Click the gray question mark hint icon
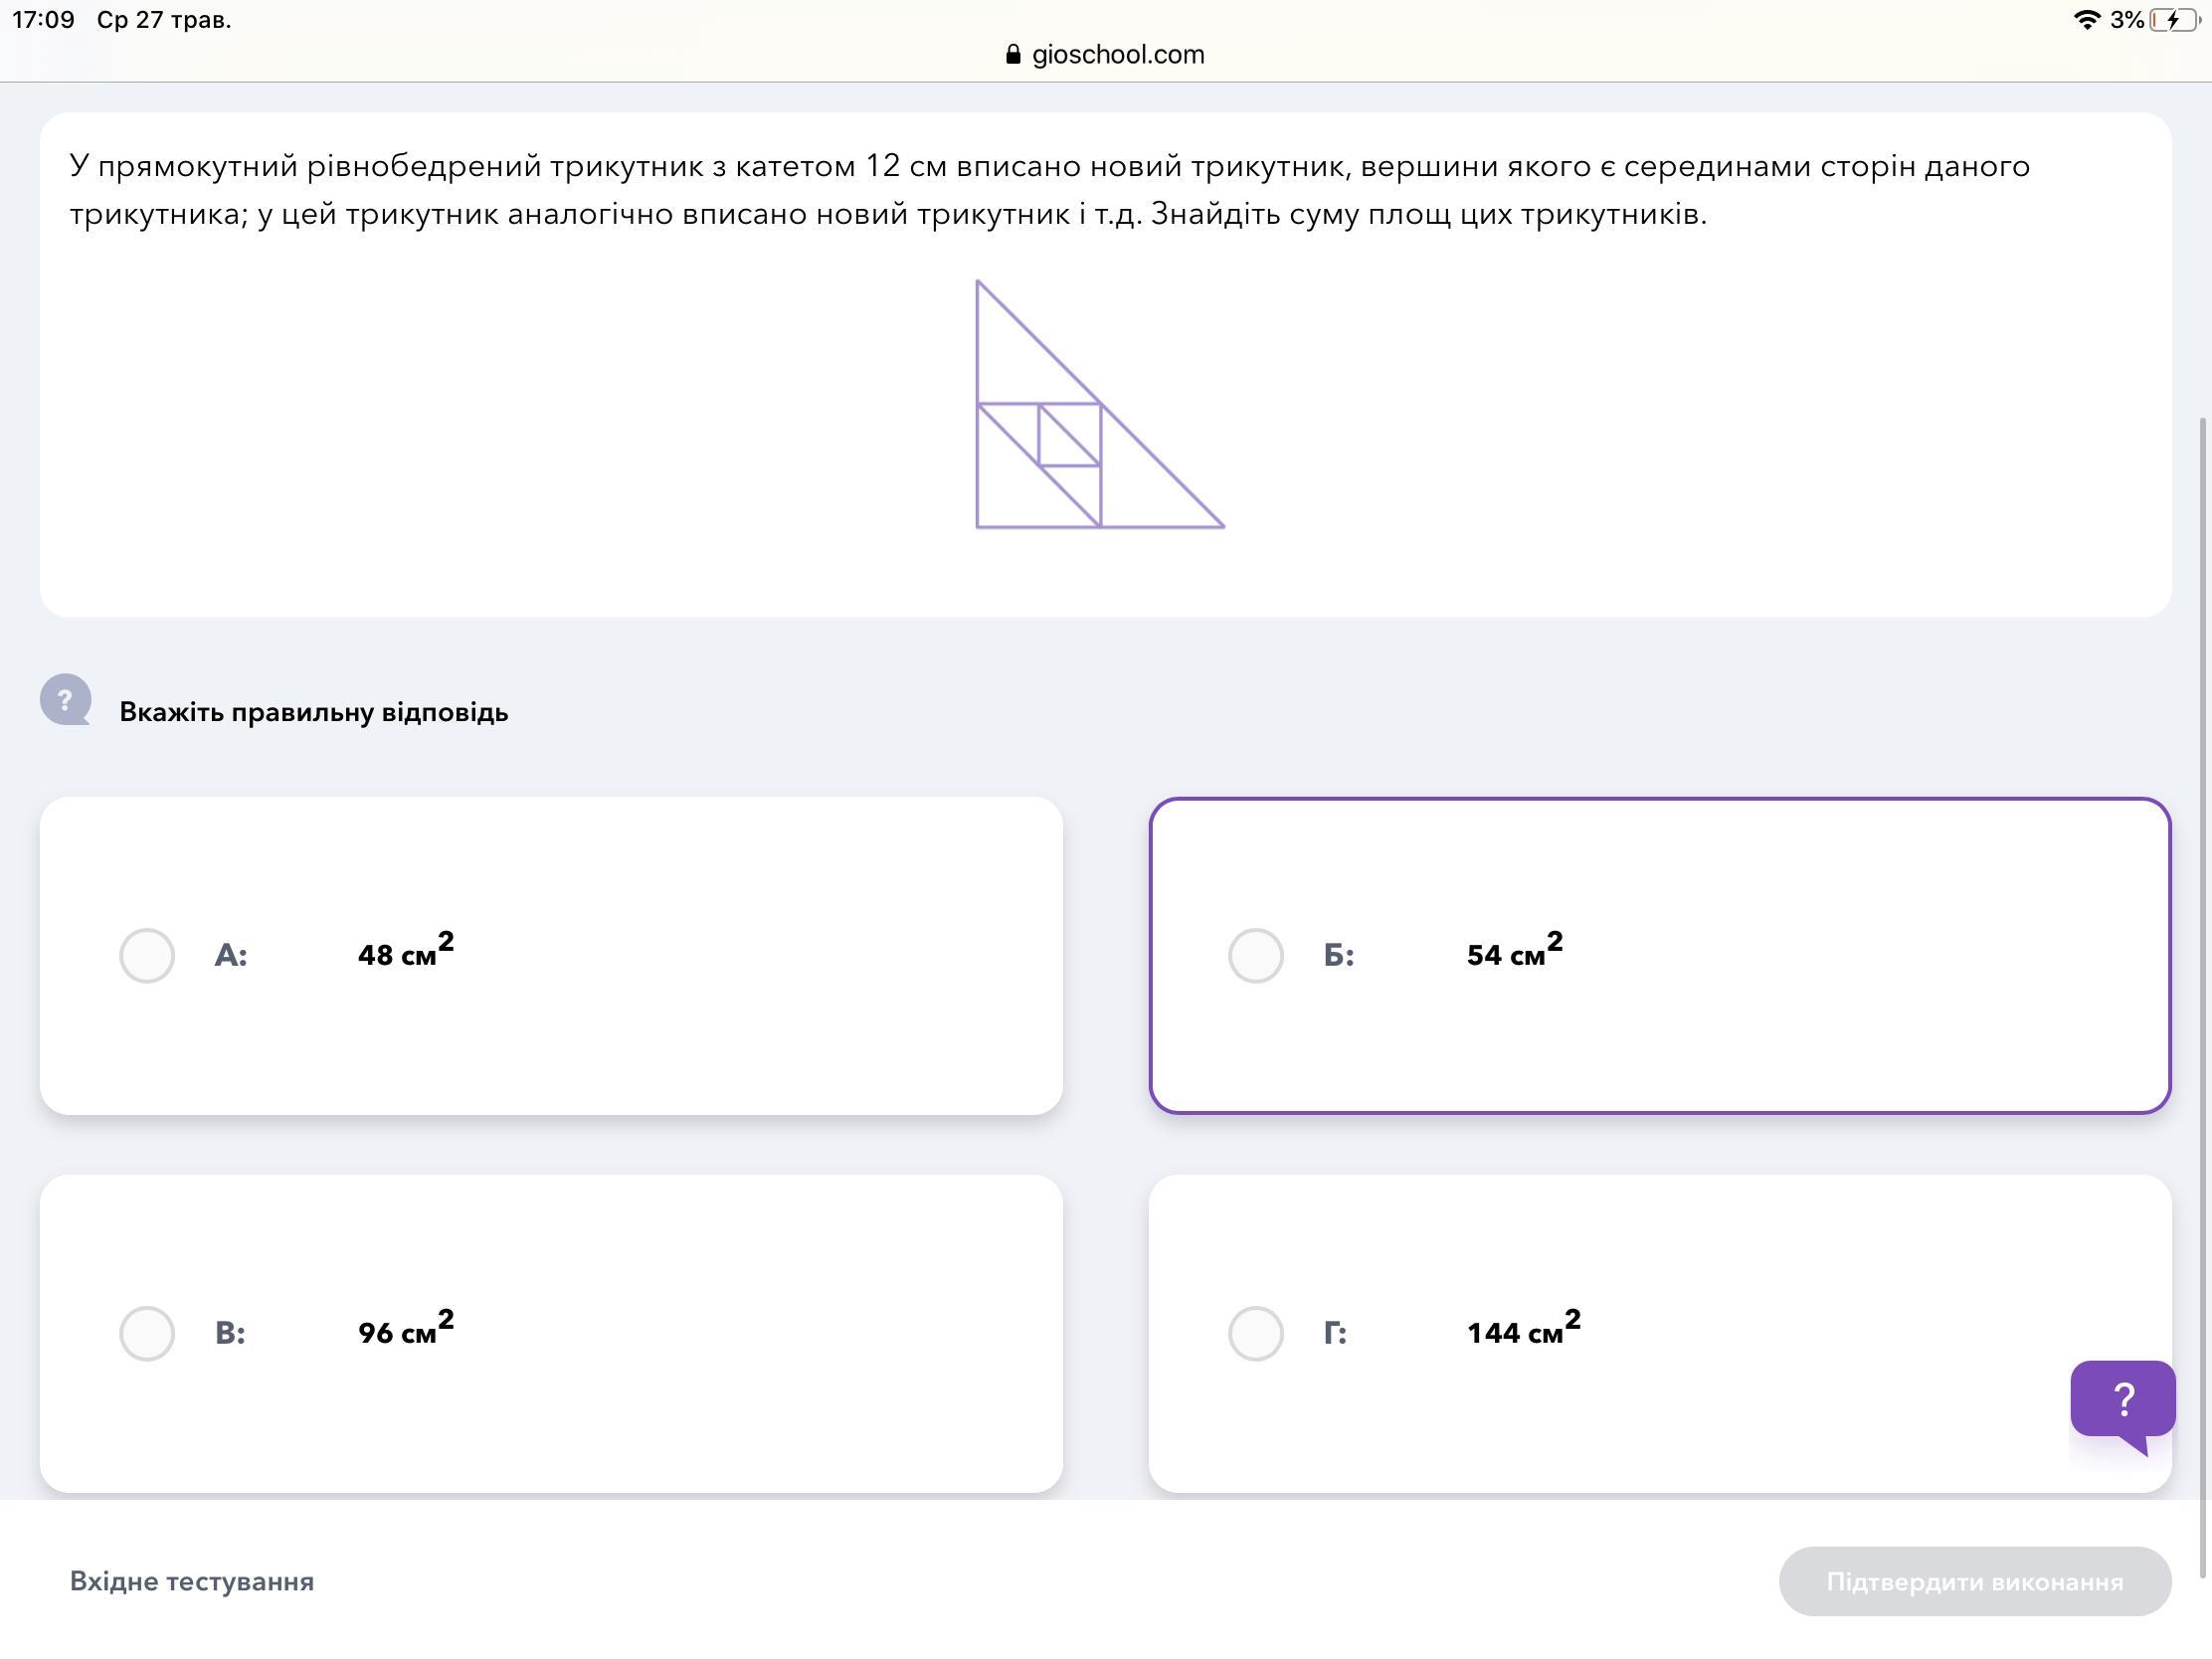 coord(66,700)
